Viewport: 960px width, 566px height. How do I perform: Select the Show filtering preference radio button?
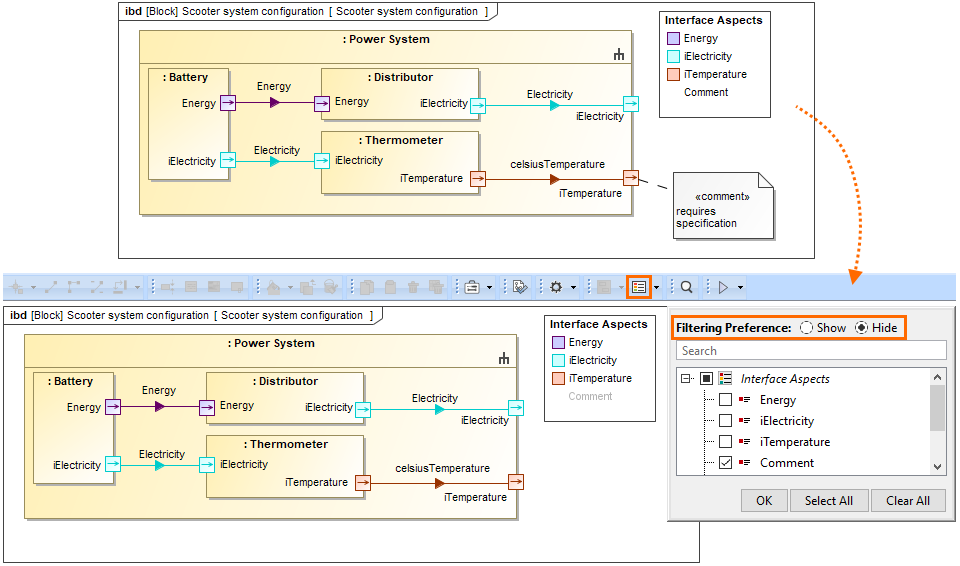[x=806, y=328]
